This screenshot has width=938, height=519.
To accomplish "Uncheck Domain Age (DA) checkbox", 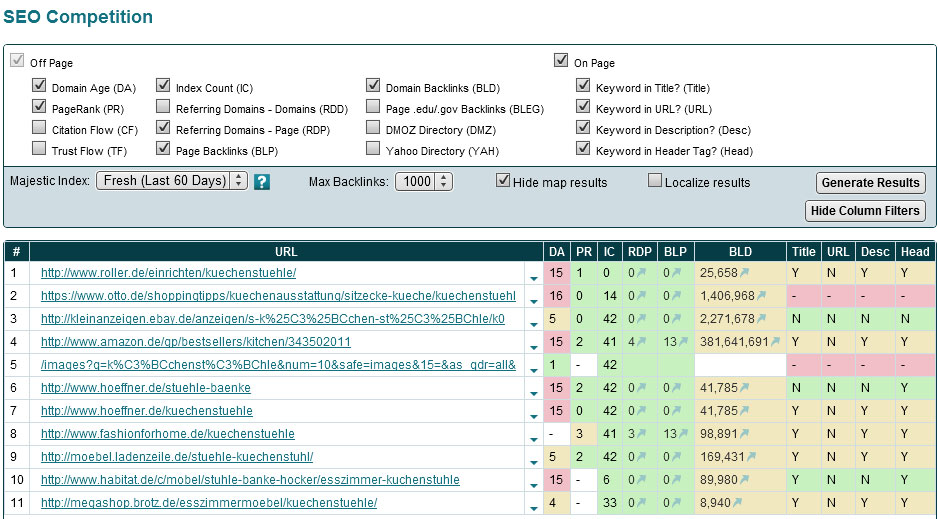I will (39, 86).
